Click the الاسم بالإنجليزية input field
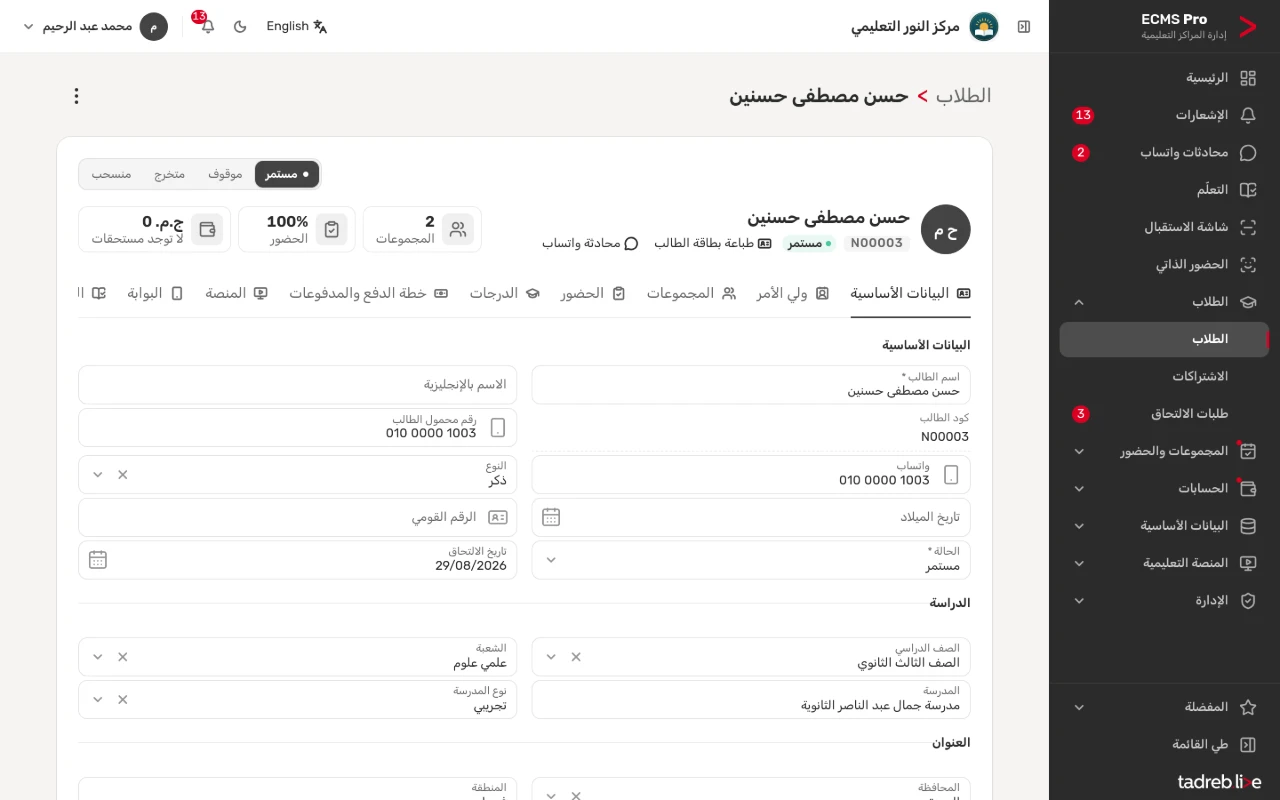 point(298,385)
